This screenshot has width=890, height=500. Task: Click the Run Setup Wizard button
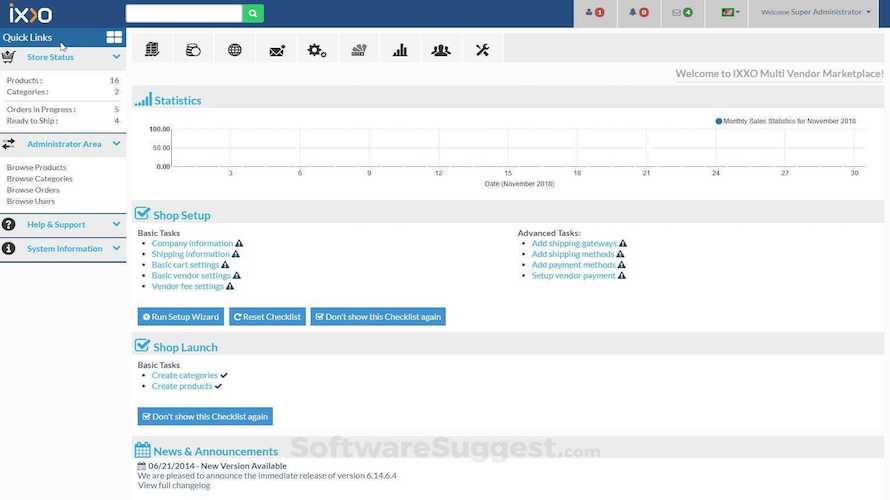180,317
